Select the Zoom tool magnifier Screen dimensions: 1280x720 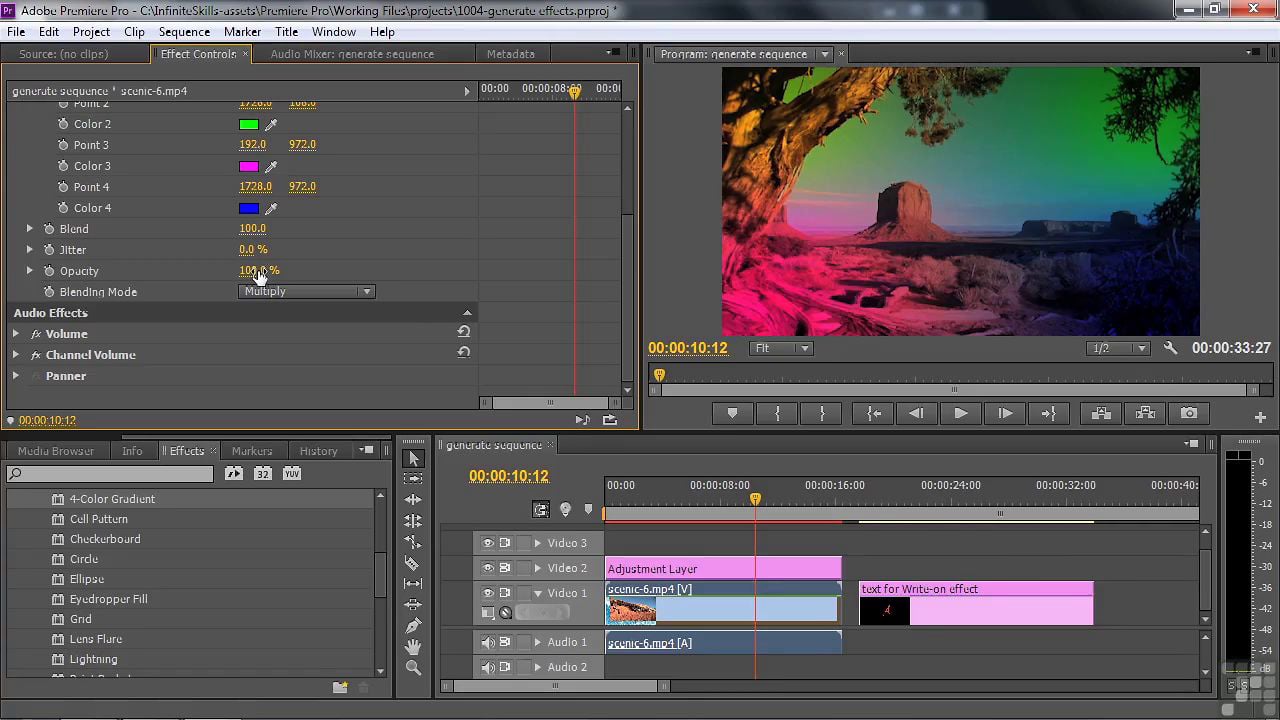[413, 668]
